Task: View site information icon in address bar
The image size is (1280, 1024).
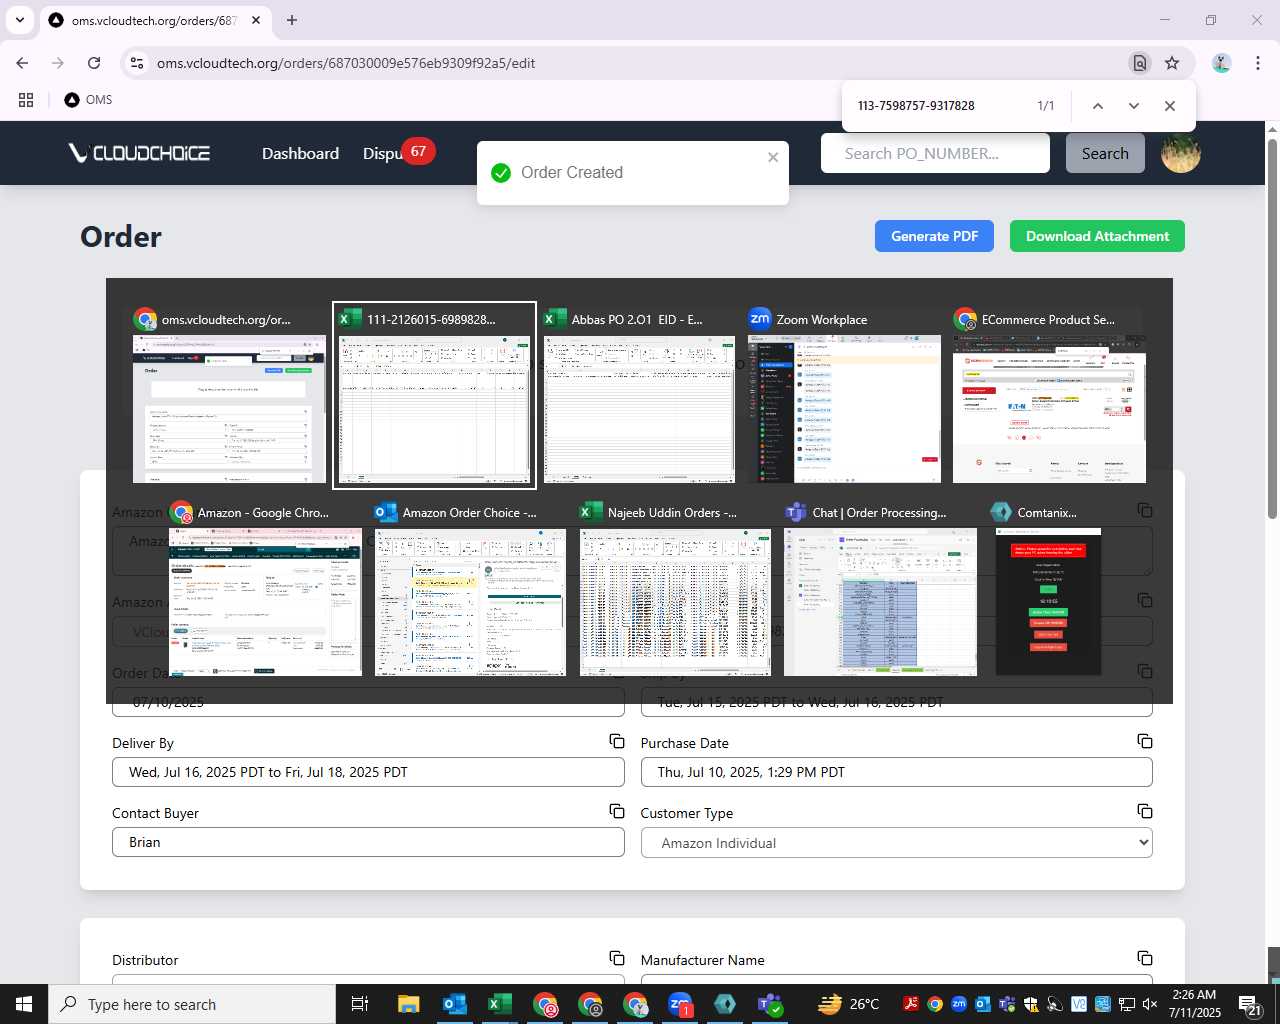Action: coord(137,63)
